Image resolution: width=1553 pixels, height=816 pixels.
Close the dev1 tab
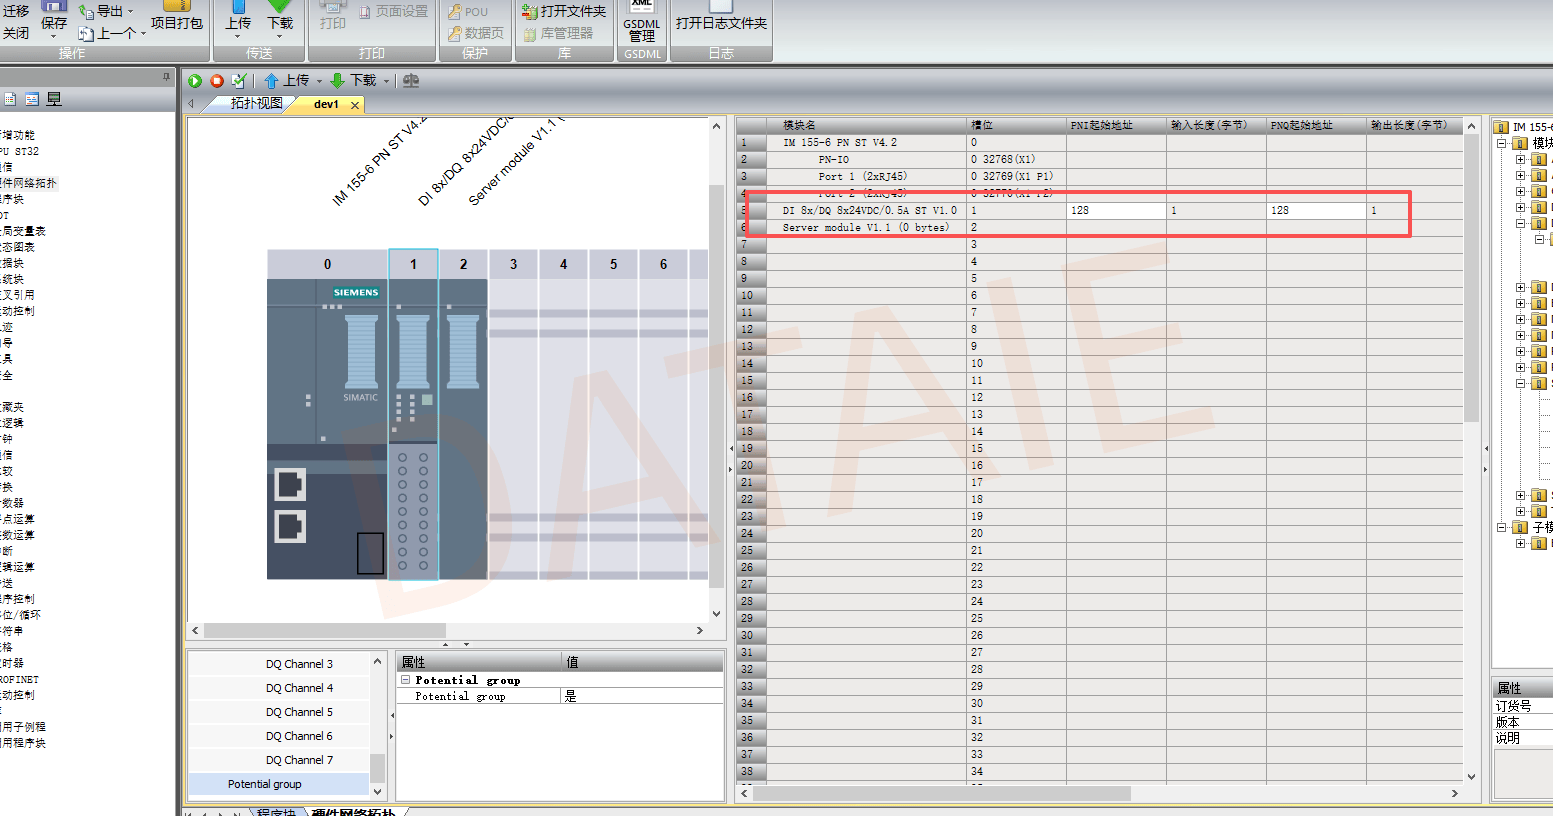[x=355, y=104]
